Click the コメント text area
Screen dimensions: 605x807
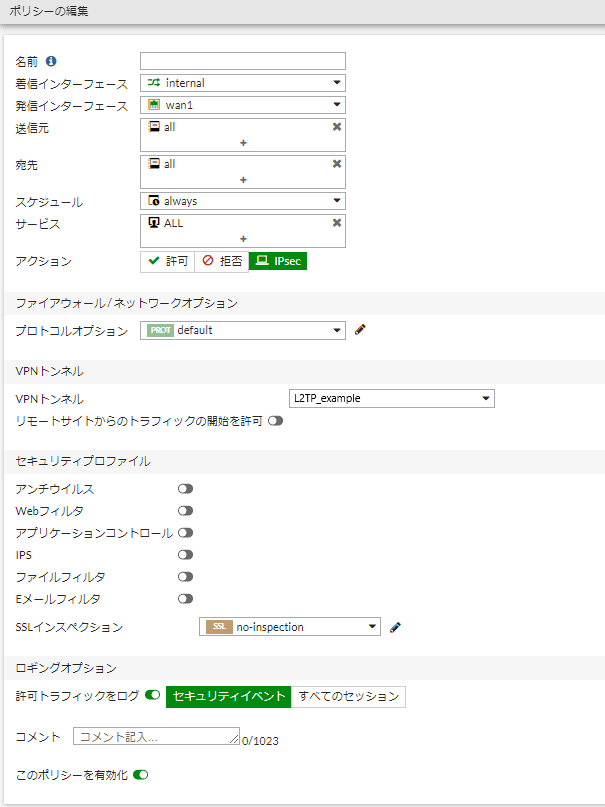[156, 736]
